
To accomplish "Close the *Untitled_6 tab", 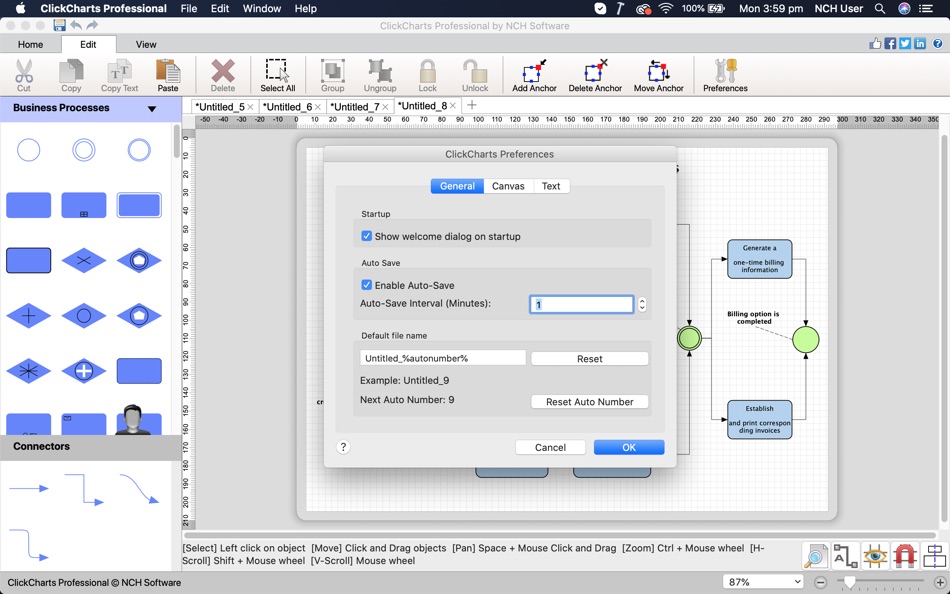I will (x=317, y=107).
